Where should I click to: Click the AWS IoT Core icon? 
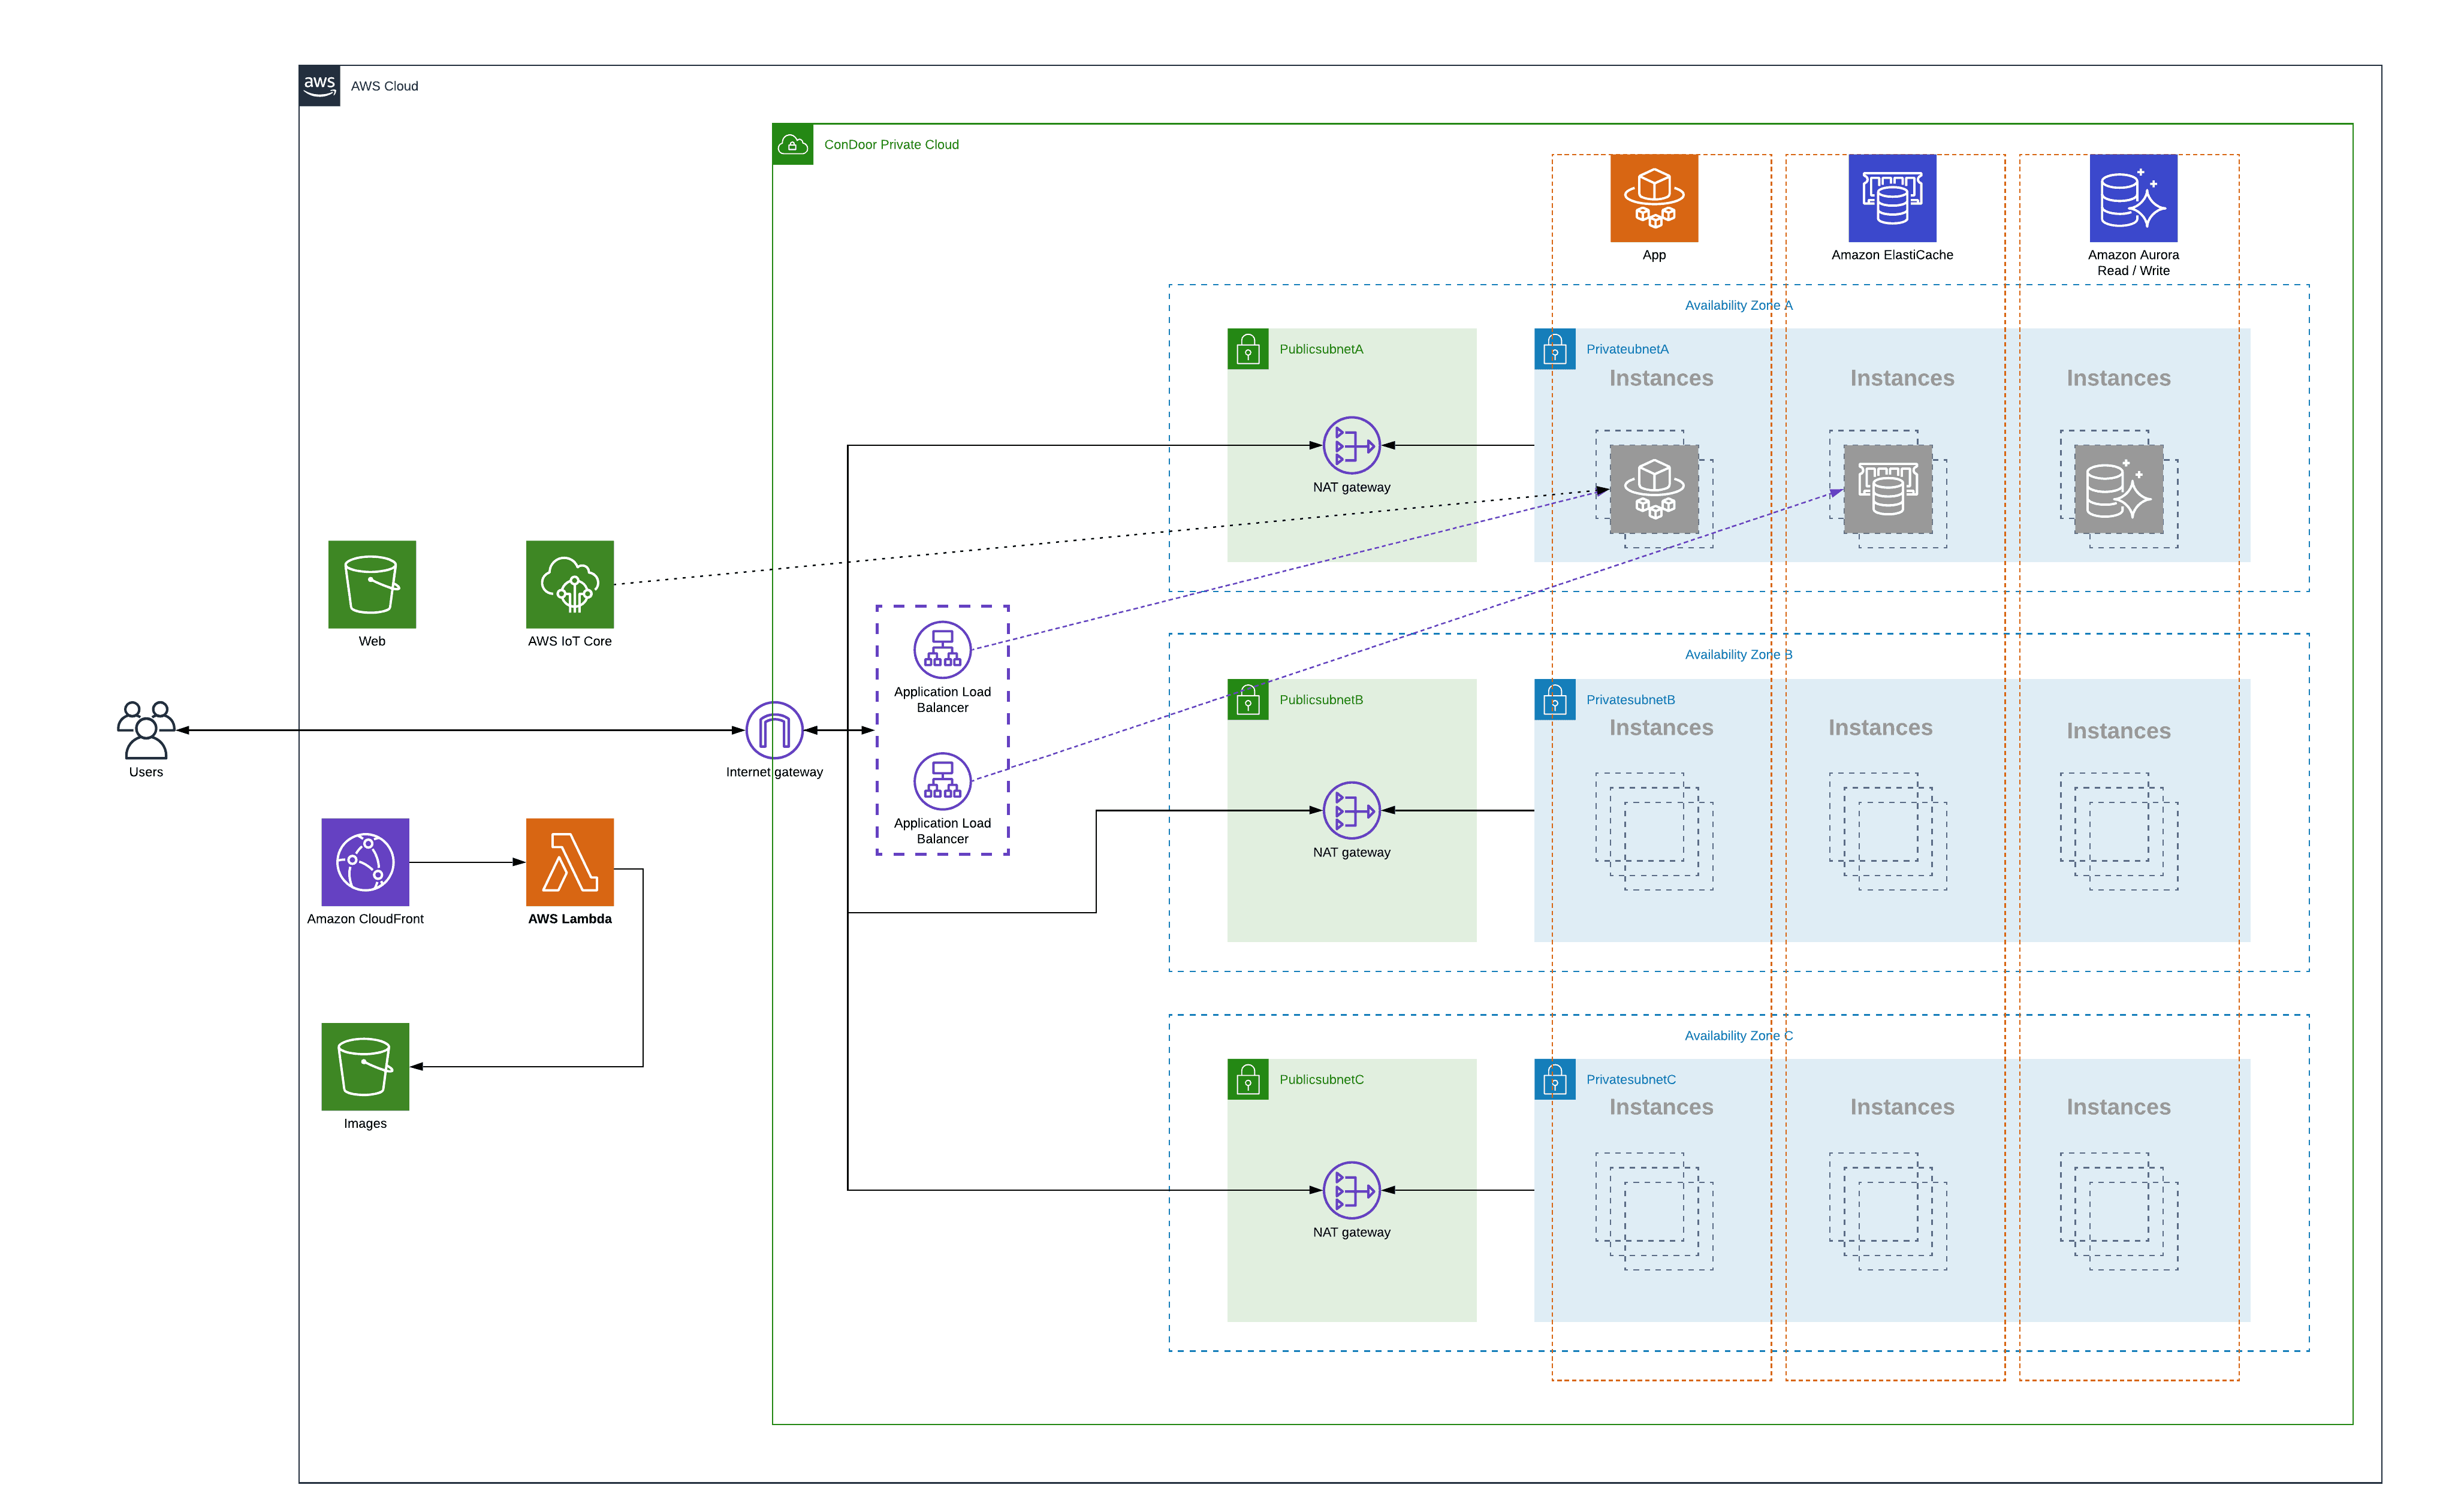[x=570, y=585]
